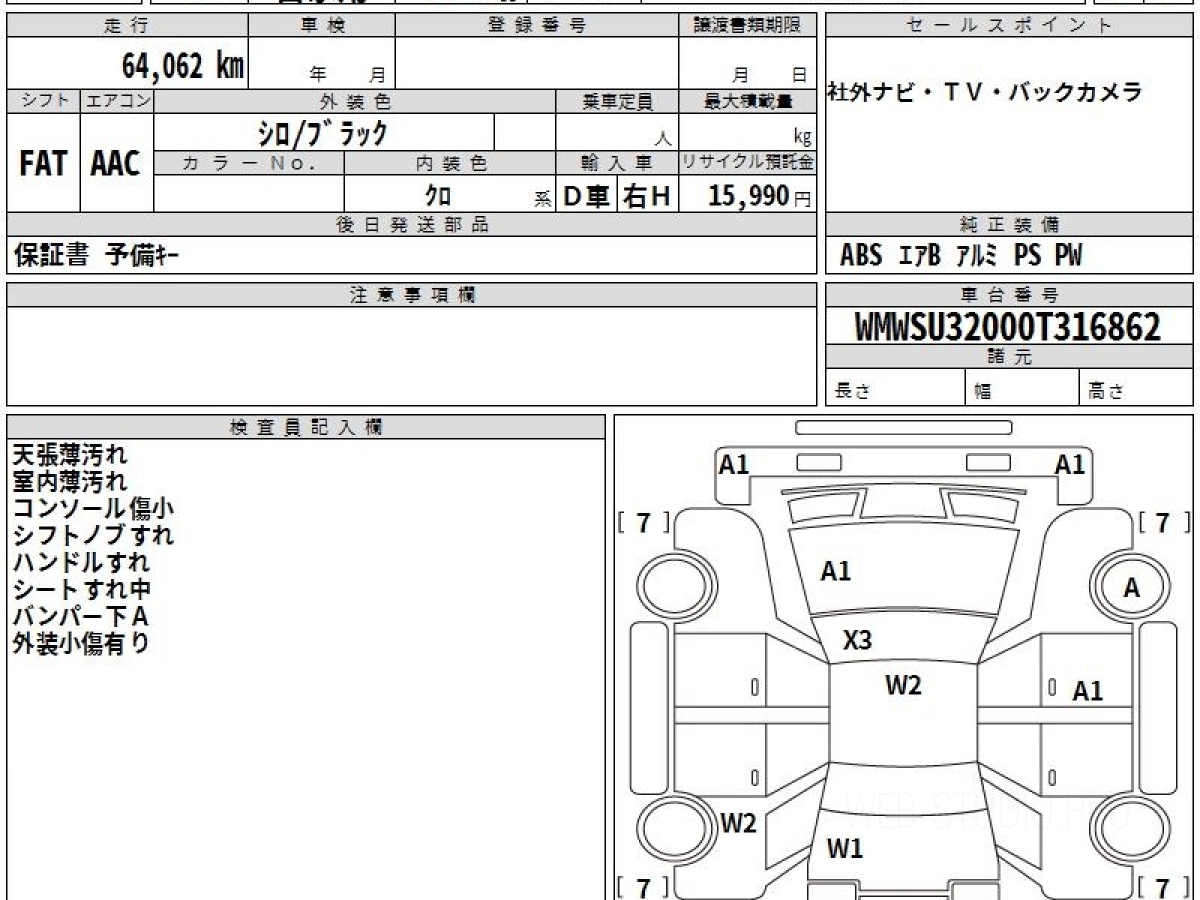1200x900 pixels.
Task: Click the recycle deposit amount "15,990円"
Action: [760, 196]
